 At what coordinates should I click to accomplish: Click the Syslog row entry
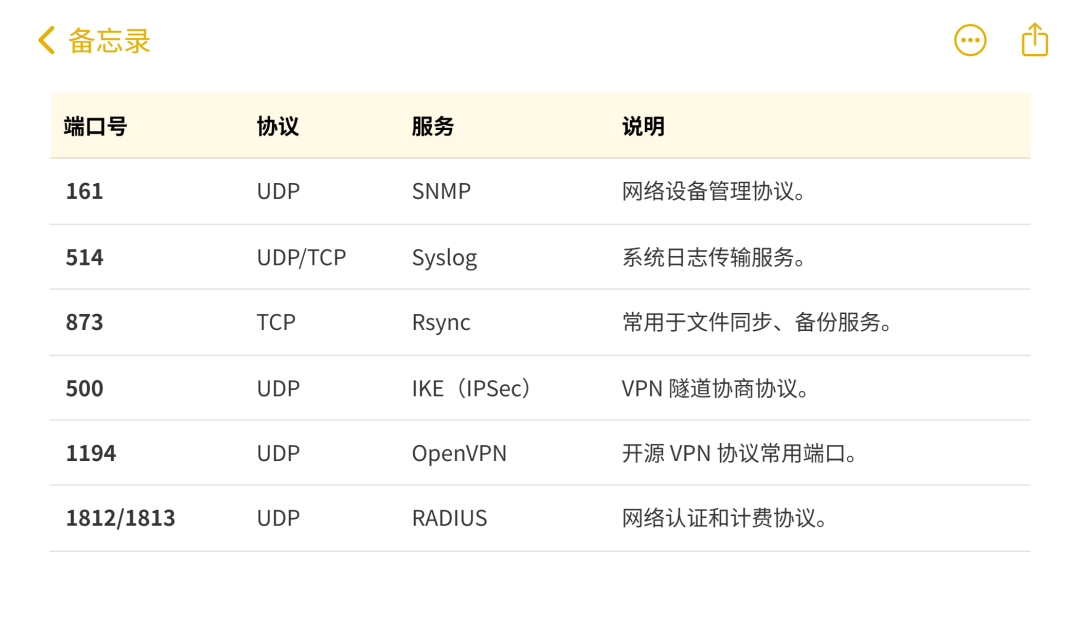444,257
